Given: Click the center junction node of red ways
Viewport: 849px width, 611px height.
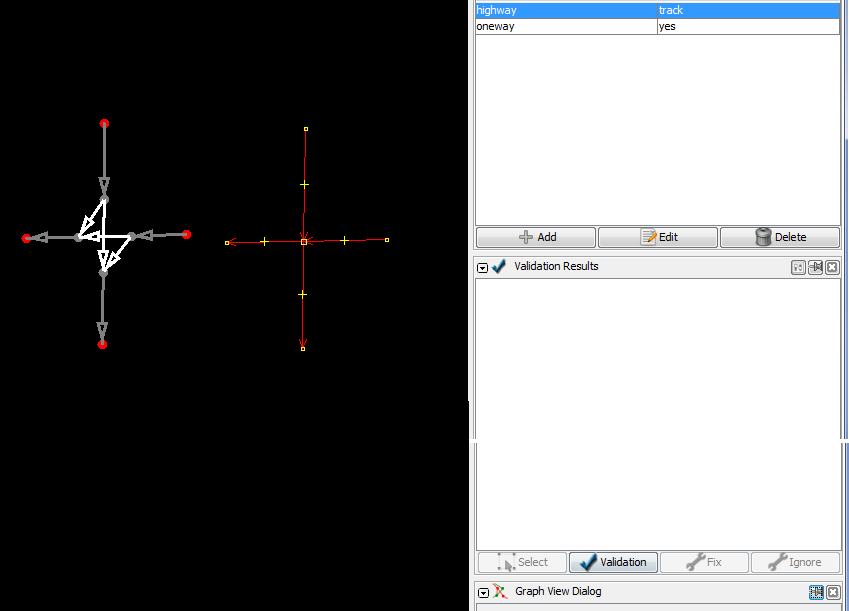Looking at the screenshot, I should (304, 241).
